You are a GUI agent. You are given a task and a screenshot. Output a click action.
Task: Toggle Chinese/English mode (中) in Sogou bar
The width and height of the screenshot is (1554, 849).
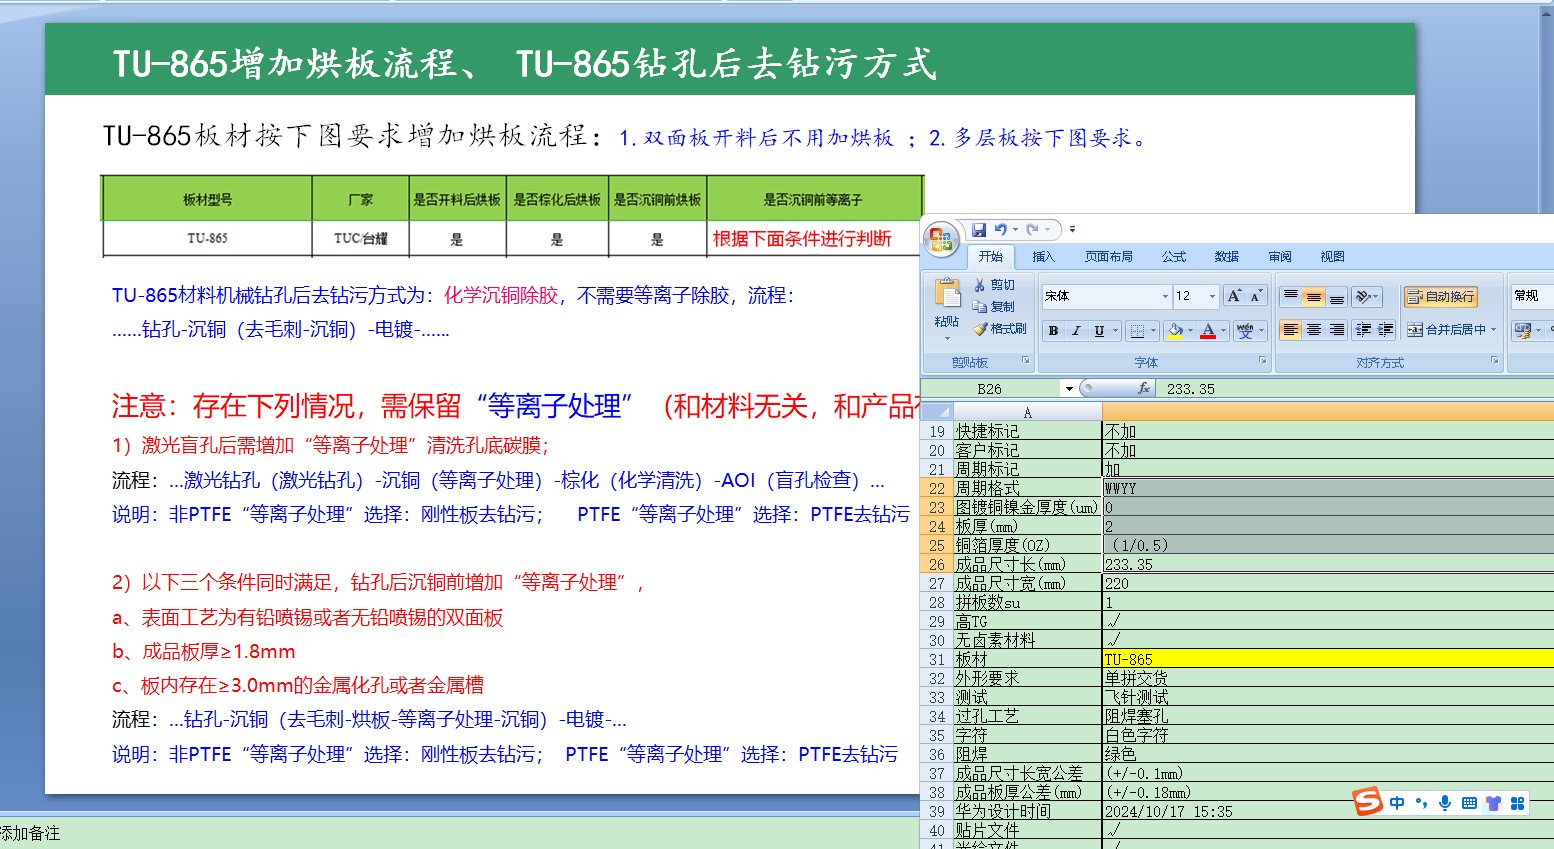click(1397, 803)
